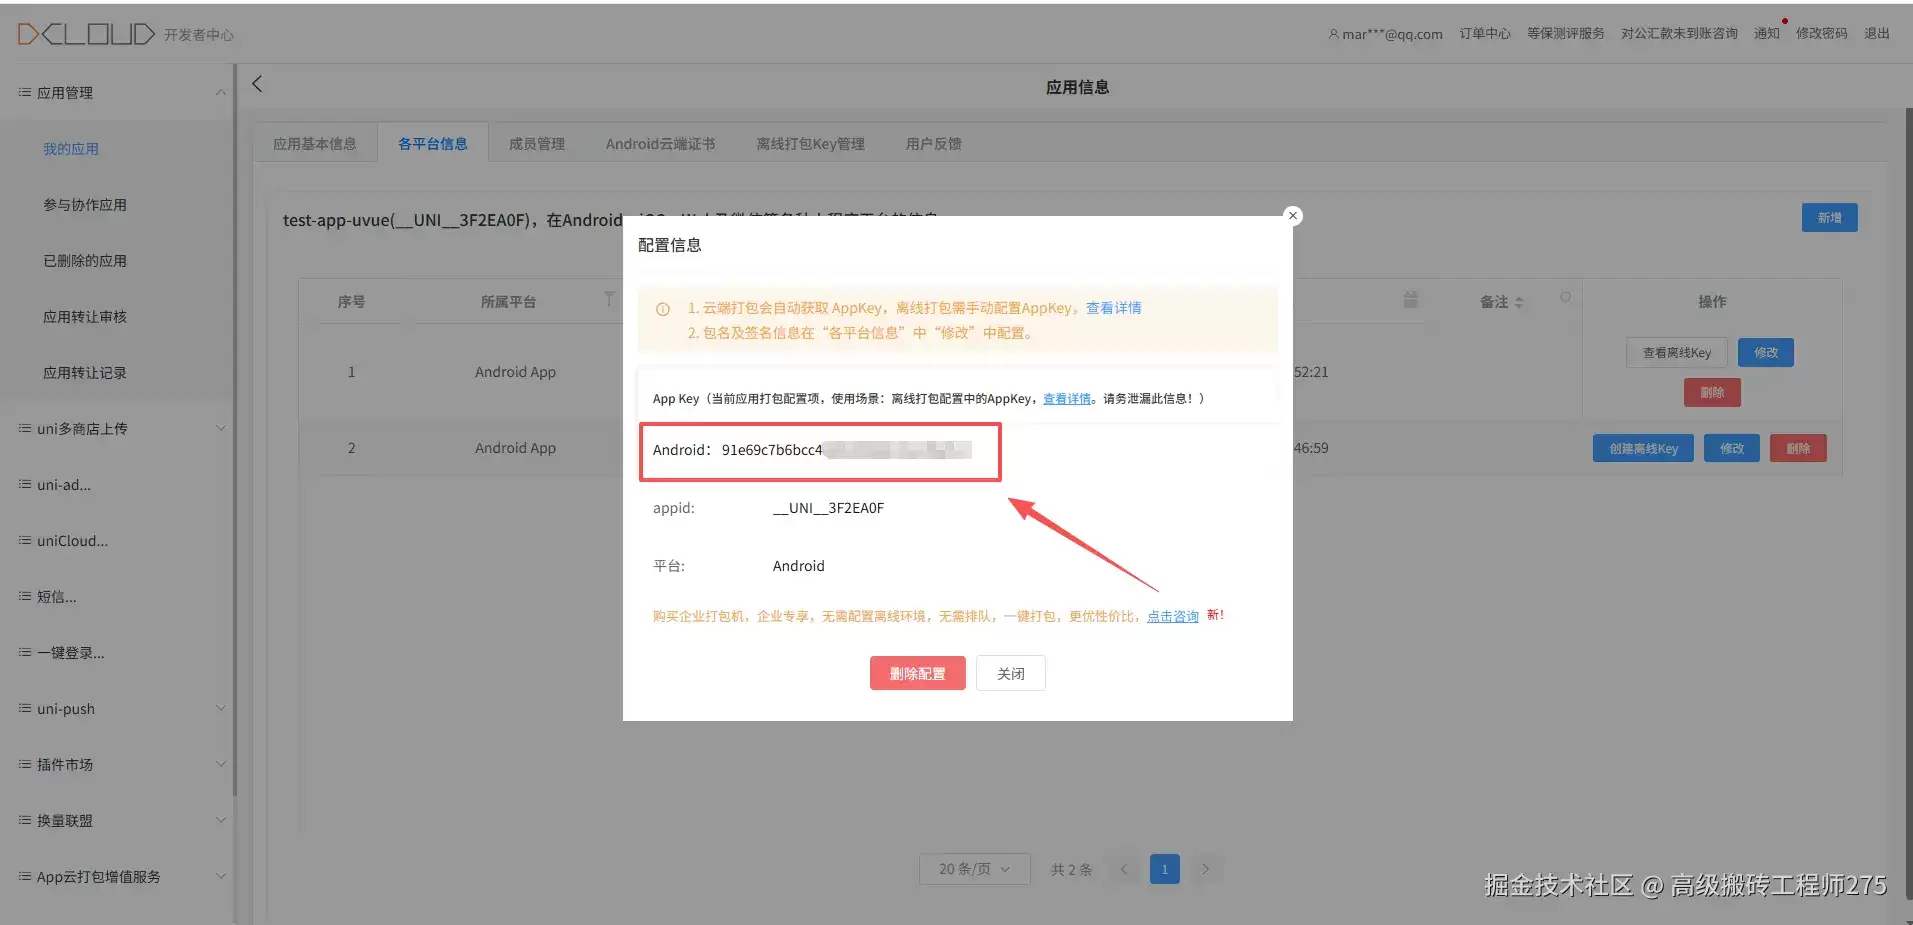Screen dimensions: 1913x925
Task: Close the 配置信息 dialog with the X icon
Action: [x=1292, y=216]
